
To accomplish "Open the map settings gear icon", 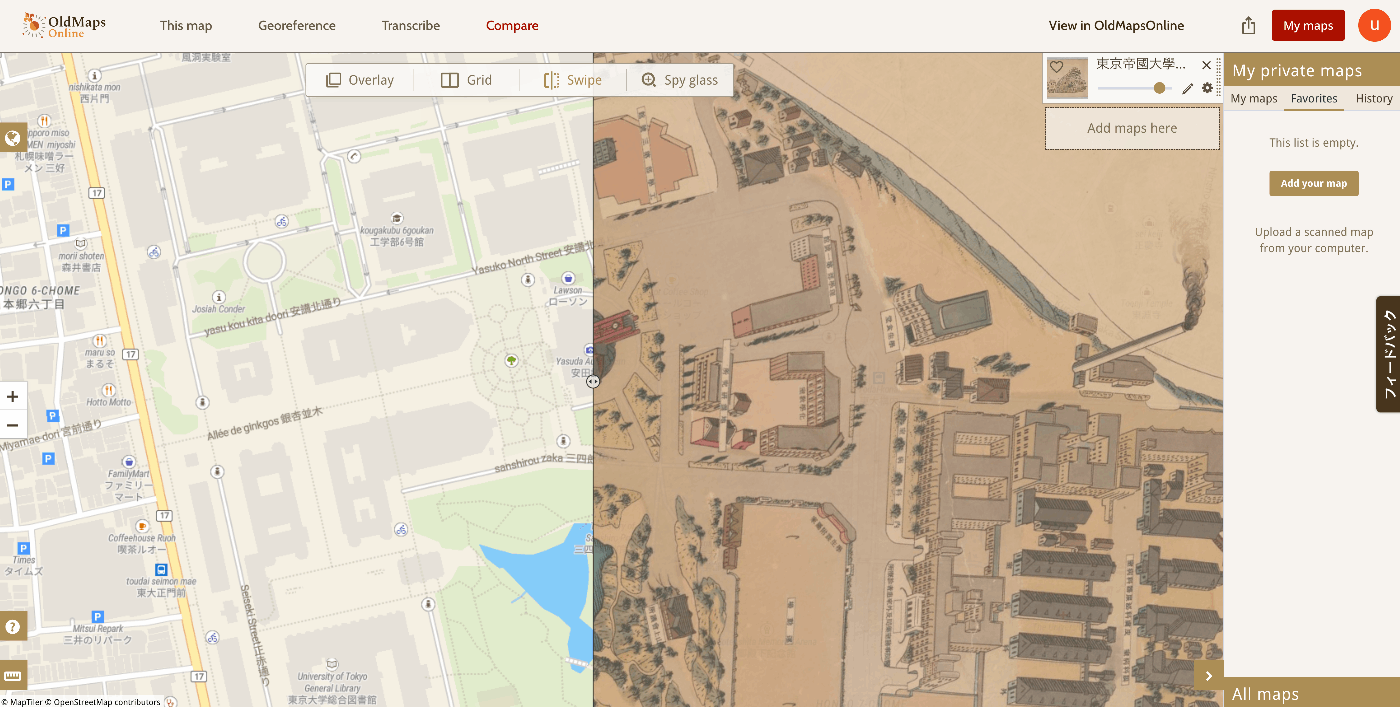I will [1207, 88].
